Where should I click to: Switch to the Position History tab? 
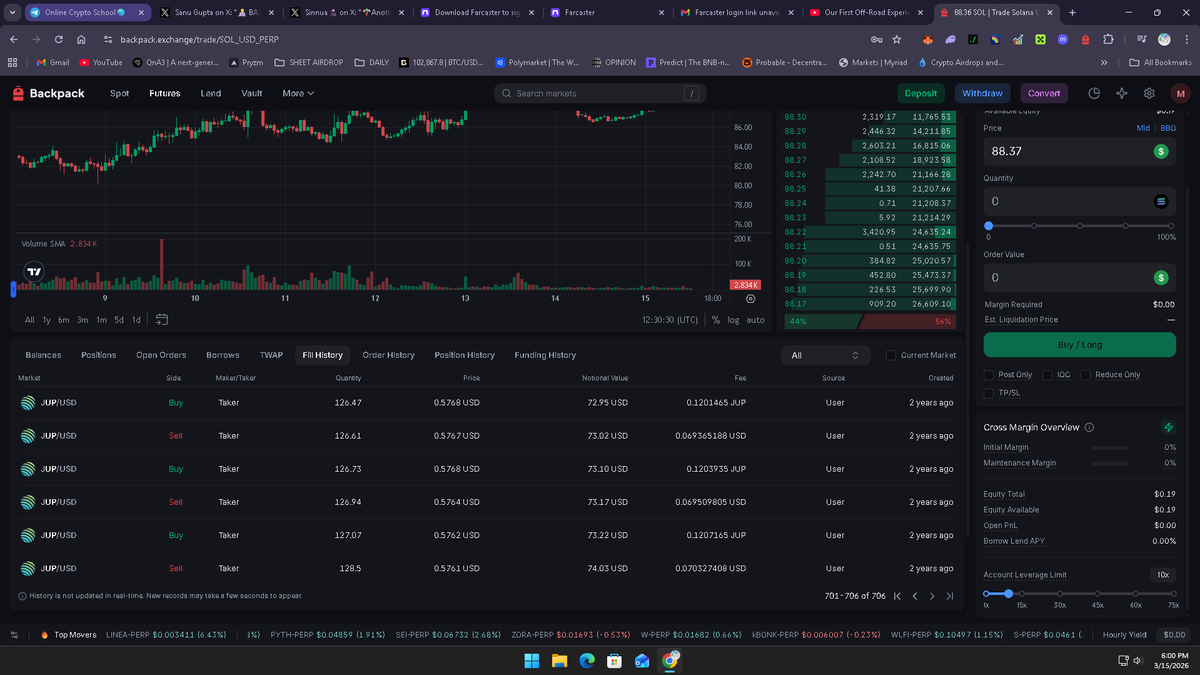465,355
